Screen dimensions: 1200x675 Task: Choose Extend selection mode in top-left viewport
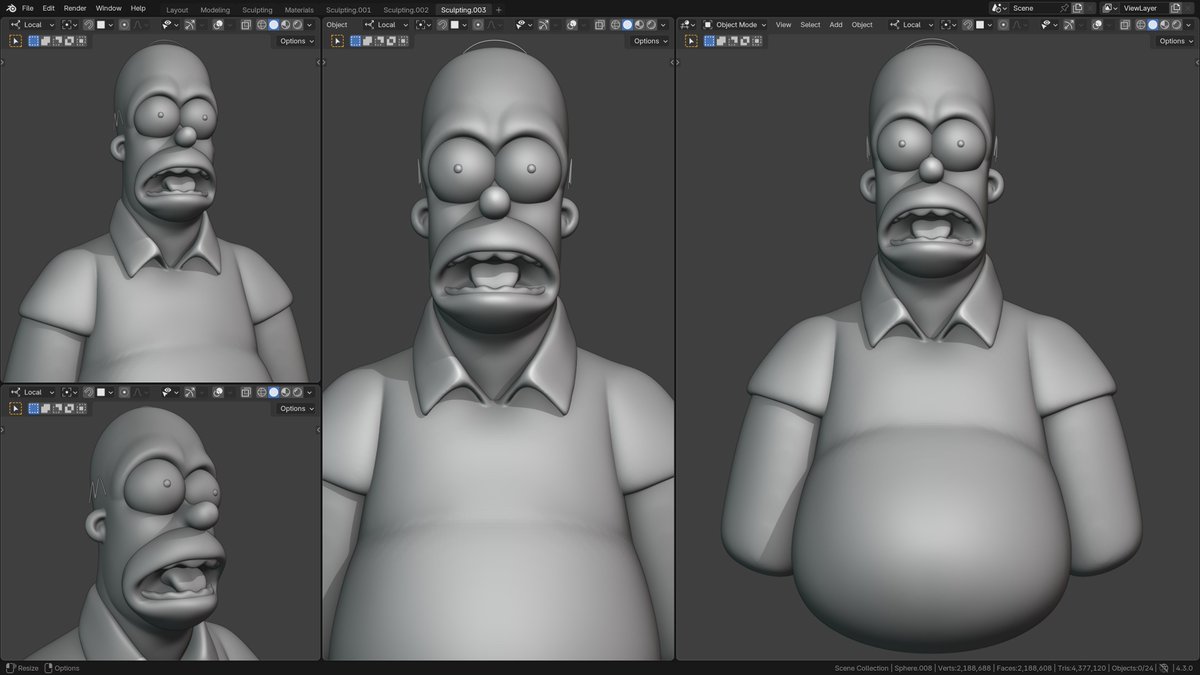pyautogui.click(x=45, y=41)
